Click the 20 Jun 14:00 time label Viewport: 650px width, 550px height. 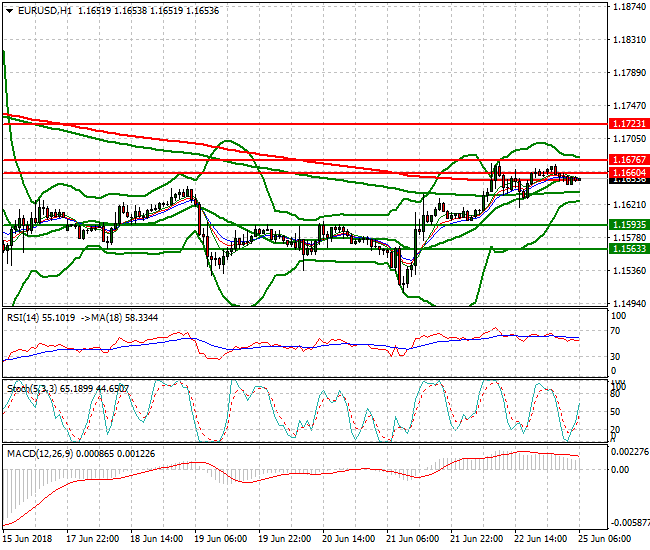pyautogui.click(x=349, y=538)
